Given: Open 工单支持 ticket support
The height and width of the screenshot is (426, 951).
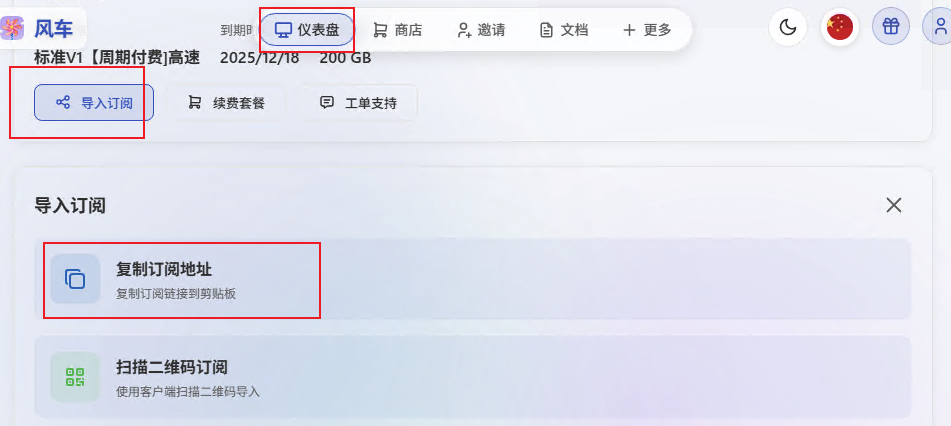Looking at the screenshot, I should coord(358,103).
